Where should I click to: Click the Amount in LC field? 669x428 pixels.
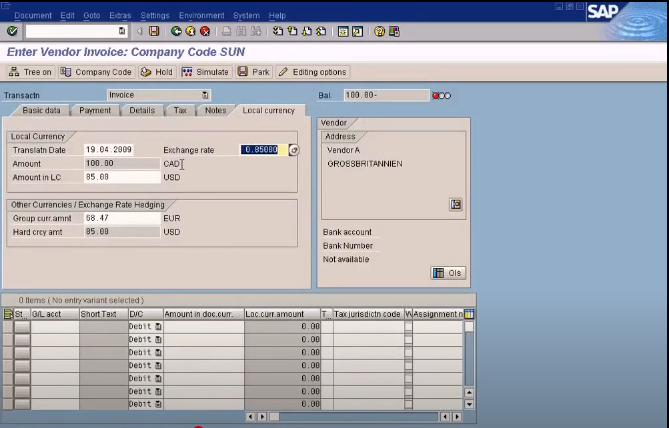122,177
